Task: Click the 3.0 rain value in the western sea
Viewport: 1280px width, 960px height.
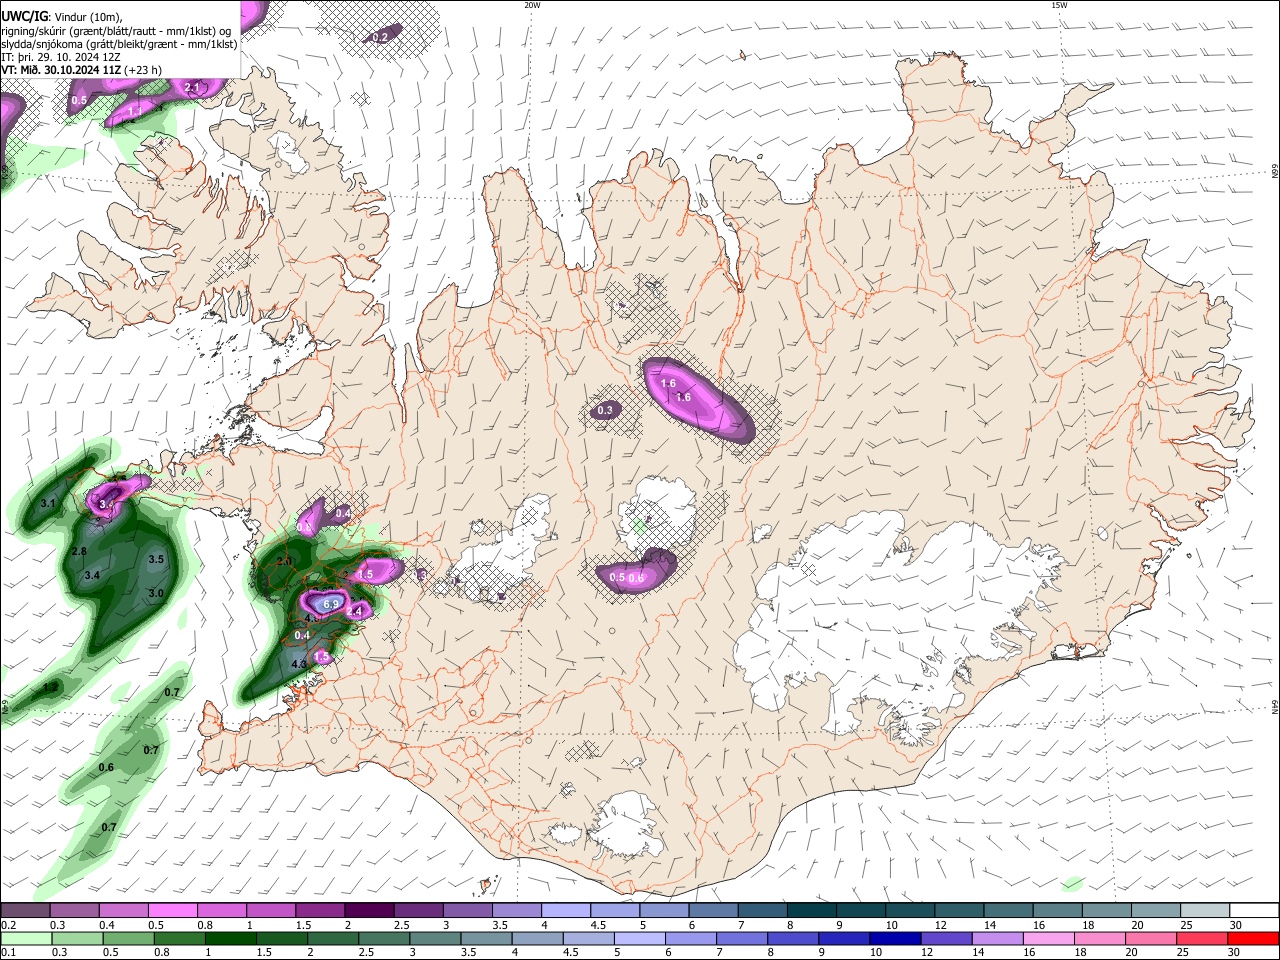Action: point(156,593)
